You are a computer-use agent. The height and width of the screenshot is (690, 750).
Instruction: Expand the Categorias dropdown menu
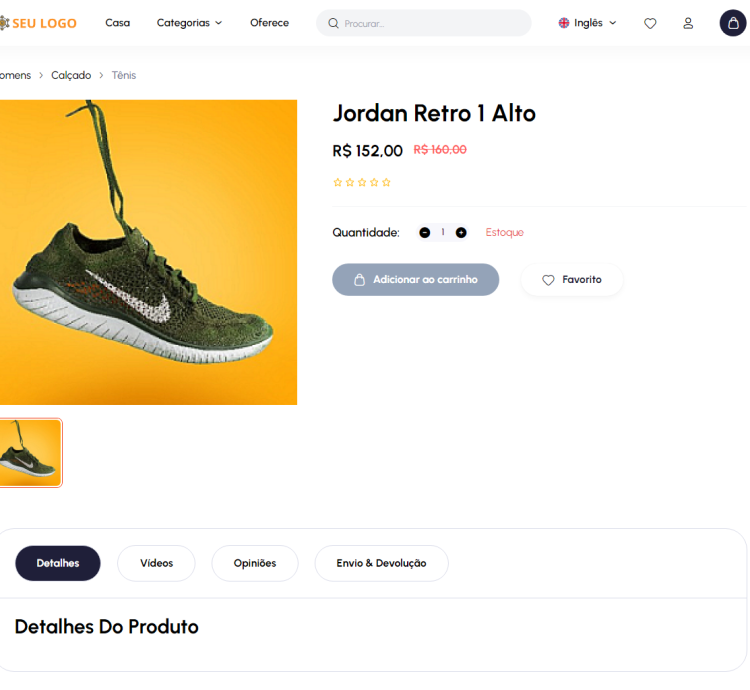point(189,23)
